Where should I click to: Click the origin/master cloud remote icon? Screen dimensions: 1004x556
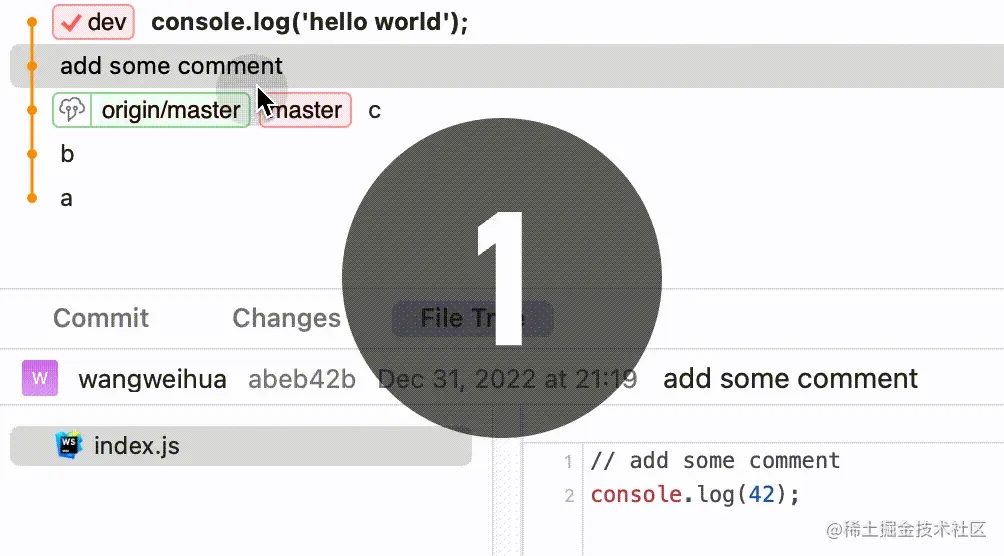[71, 110]
